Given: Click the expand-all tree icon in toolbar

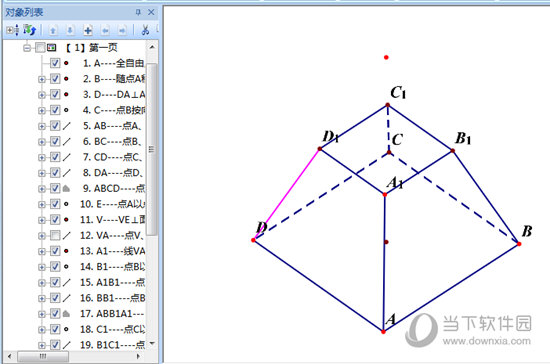Looking at the screenshot, I should click(x=13, y=31).
